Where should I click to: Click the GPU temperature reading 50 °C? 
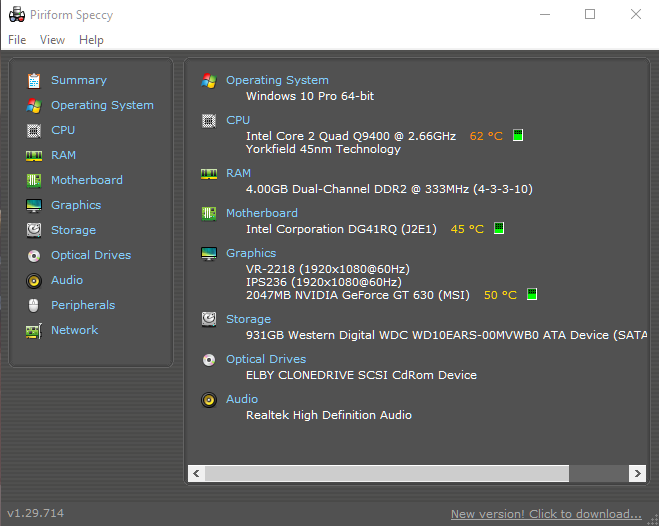pyautogui.click(x=500, y=295)
